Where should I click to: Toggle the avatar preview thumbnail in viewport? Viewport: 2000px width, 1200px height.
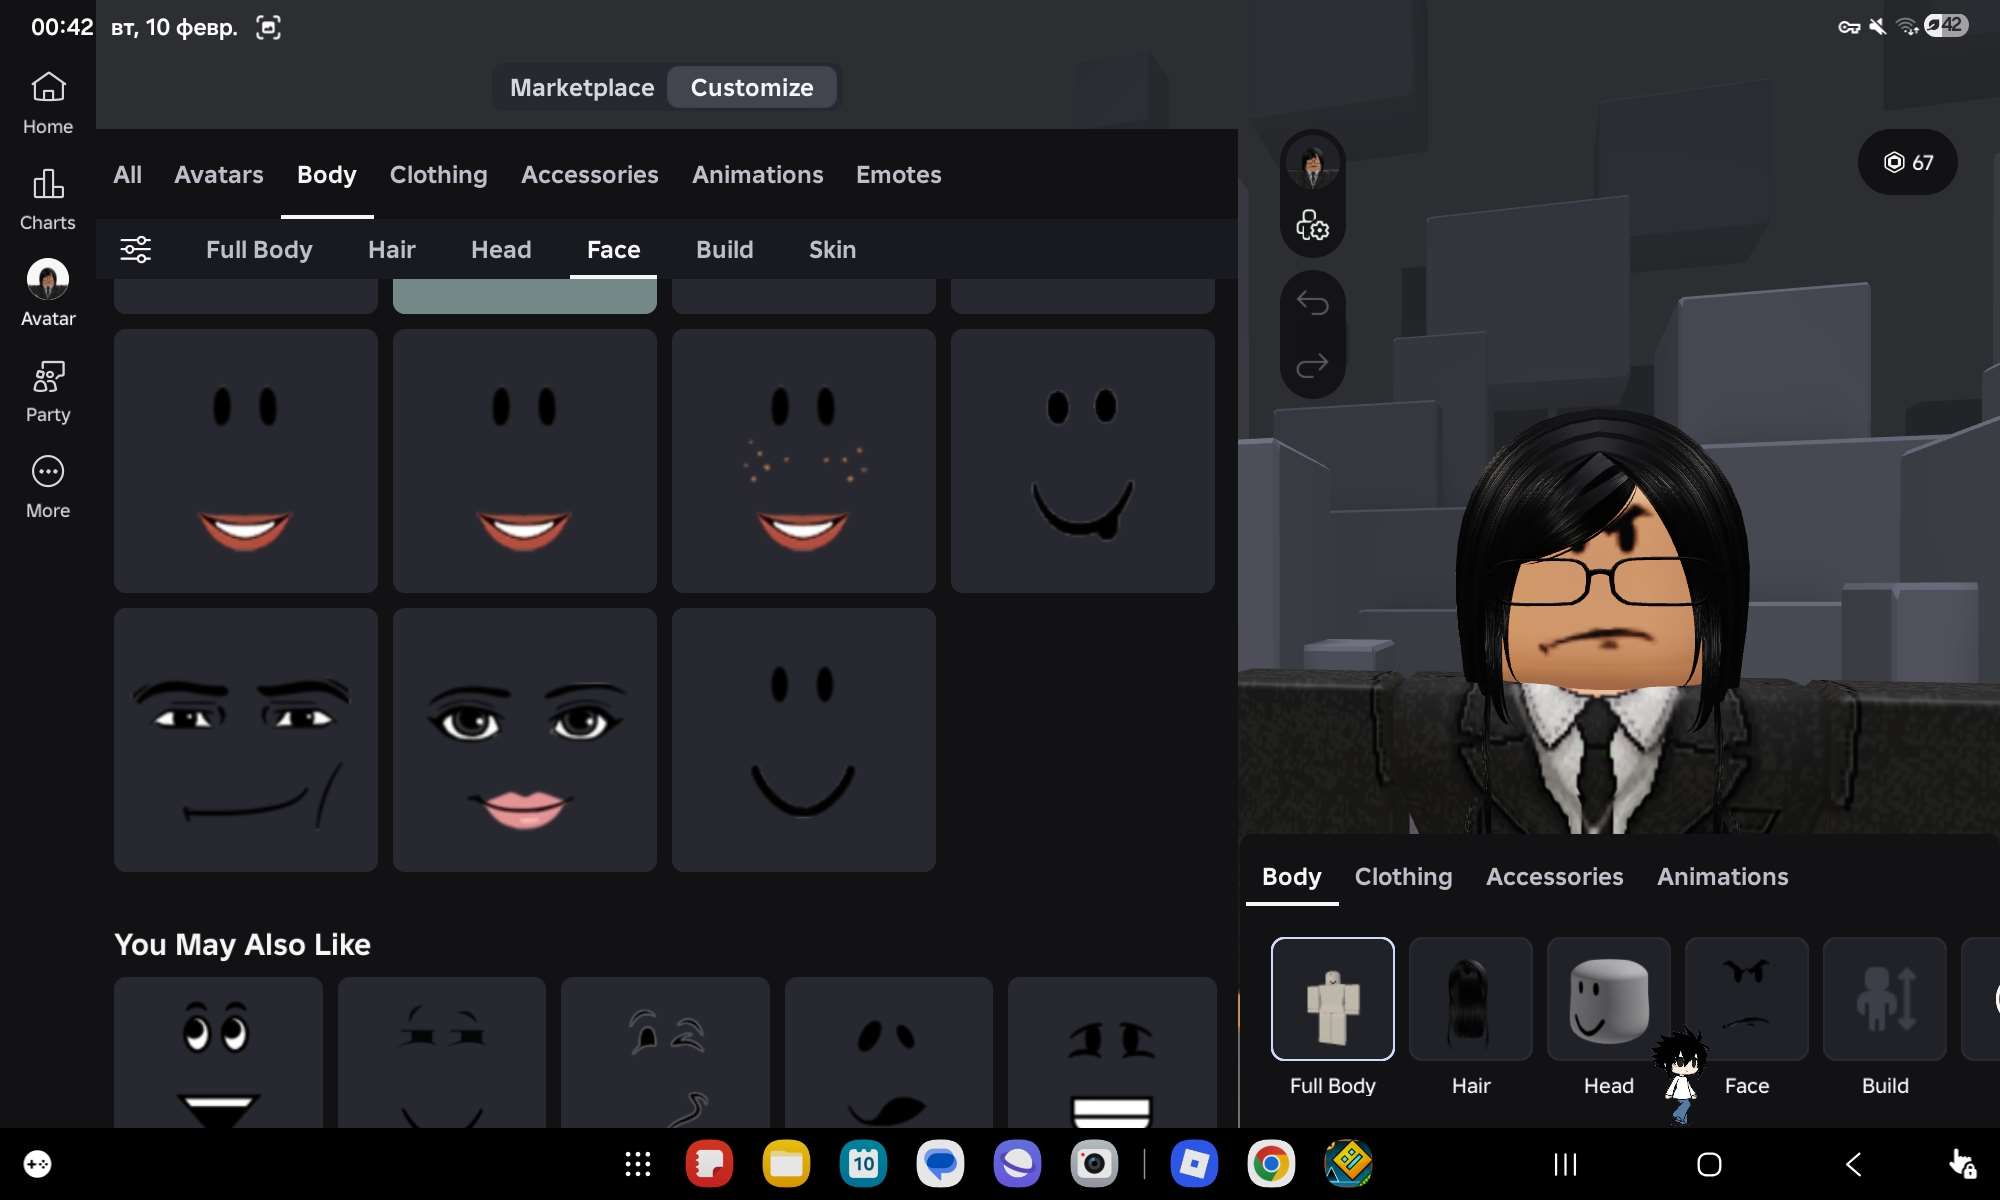pos(1313,165)
